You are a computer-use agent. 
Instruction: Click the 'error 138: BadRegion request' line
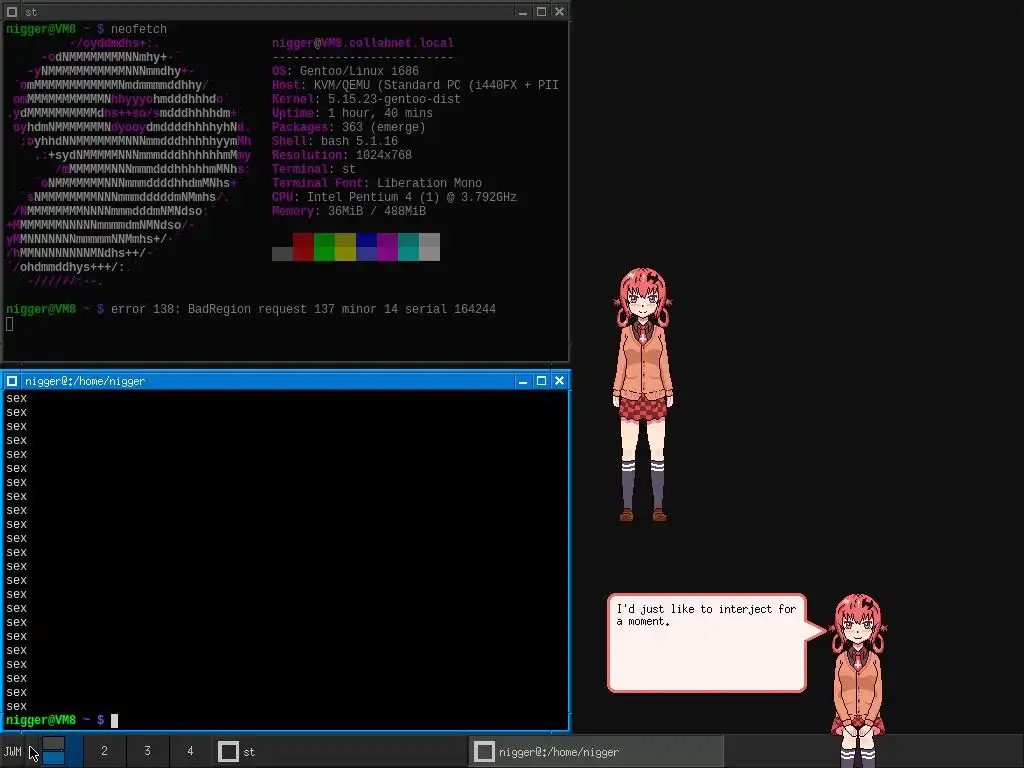point(303,309)
